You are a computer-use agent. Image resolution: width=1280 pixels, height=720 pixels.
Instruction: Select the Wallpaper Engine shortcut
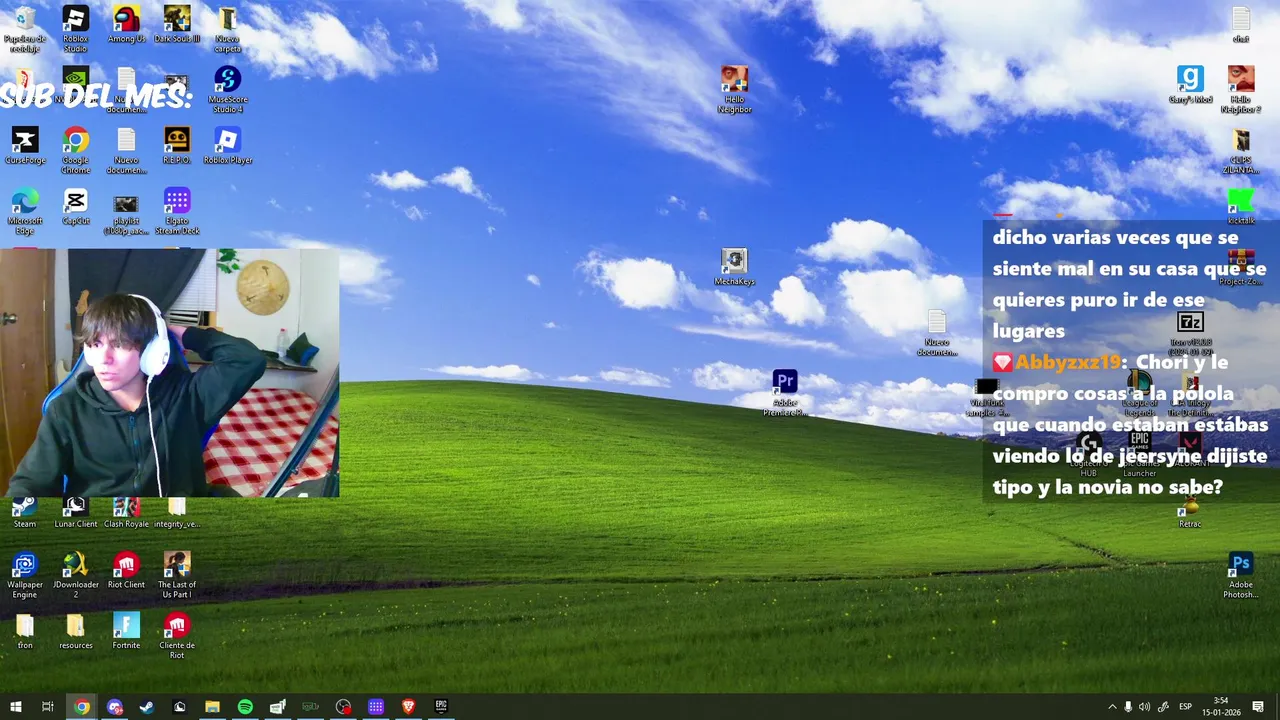[x=25, y=575]
